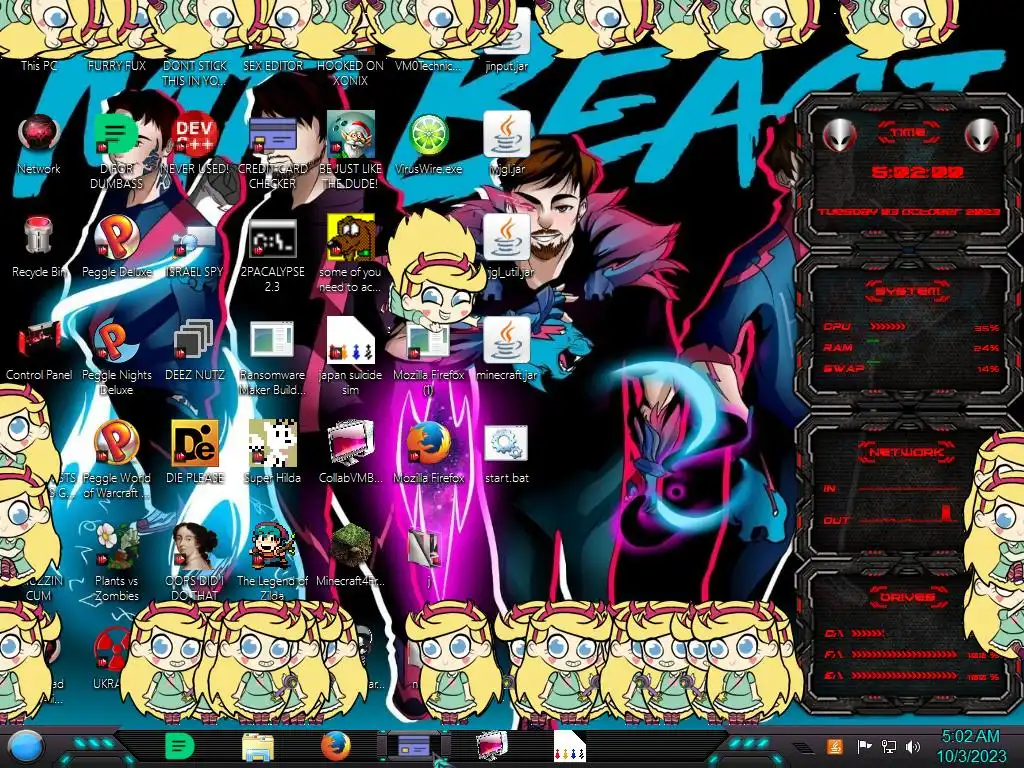Click the DRIVES header in the widget
Viewport: 1024px width, 768px height.
[908, 598]
